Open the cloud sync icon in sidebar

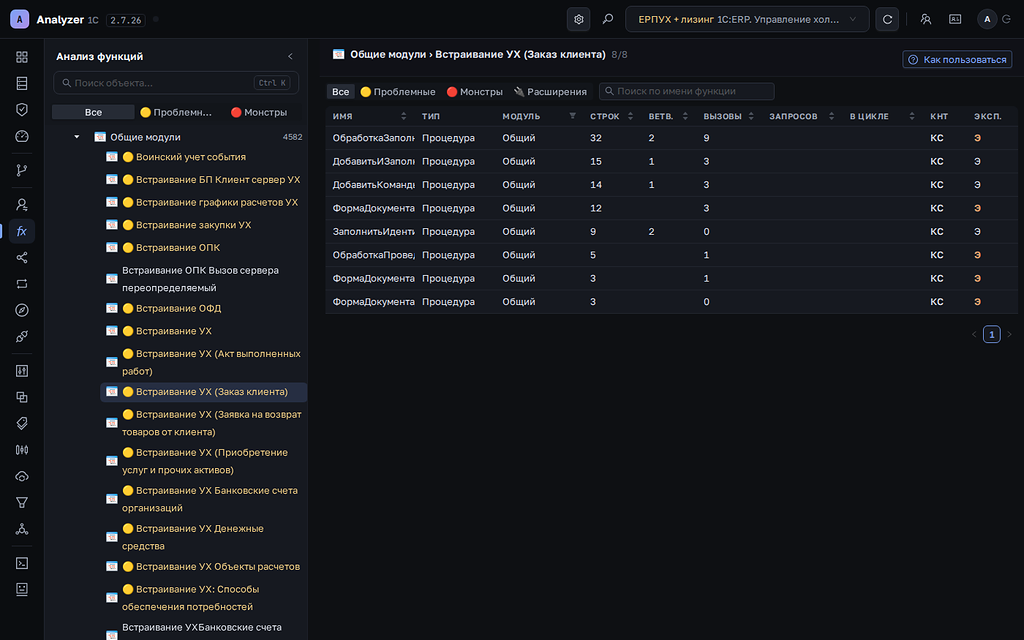[x=22, y=476]
